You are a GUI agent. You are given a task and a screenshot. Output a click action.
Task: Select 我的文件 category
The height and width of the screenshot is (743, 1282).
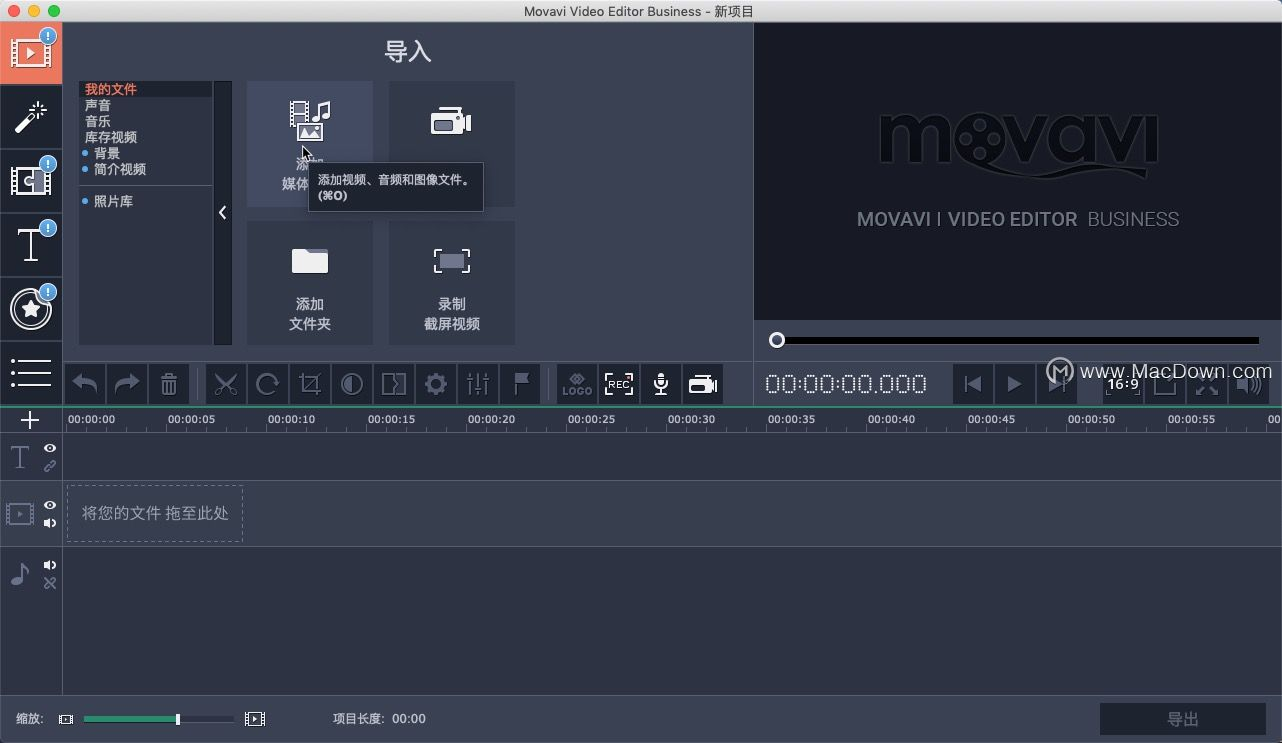(111, 89)
